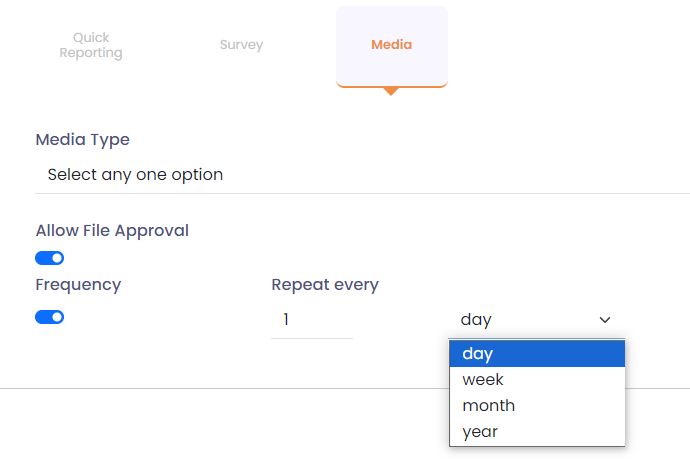
Task: Click the orange pointer beneath the Media tab
Action: [391, 91]
